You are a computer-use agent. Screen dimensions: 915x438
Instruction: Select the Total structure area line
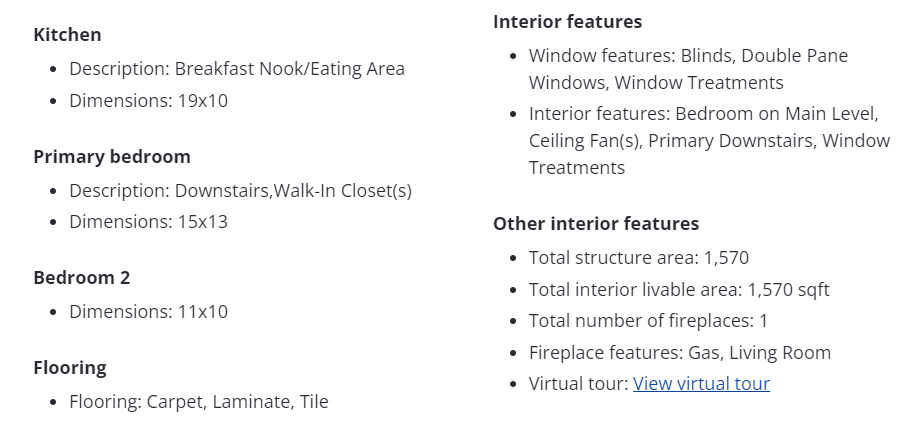pos(638,258)
